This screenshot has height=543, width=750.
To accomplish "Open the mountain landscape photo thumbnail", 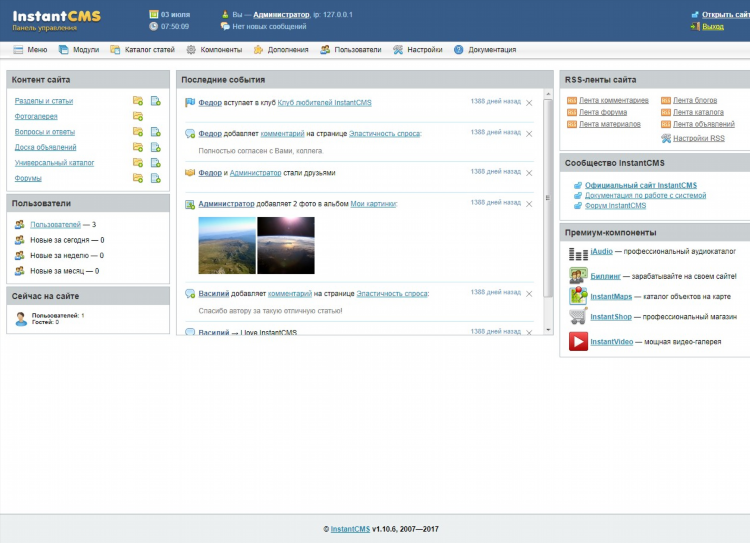I will [x=227, y=245].
